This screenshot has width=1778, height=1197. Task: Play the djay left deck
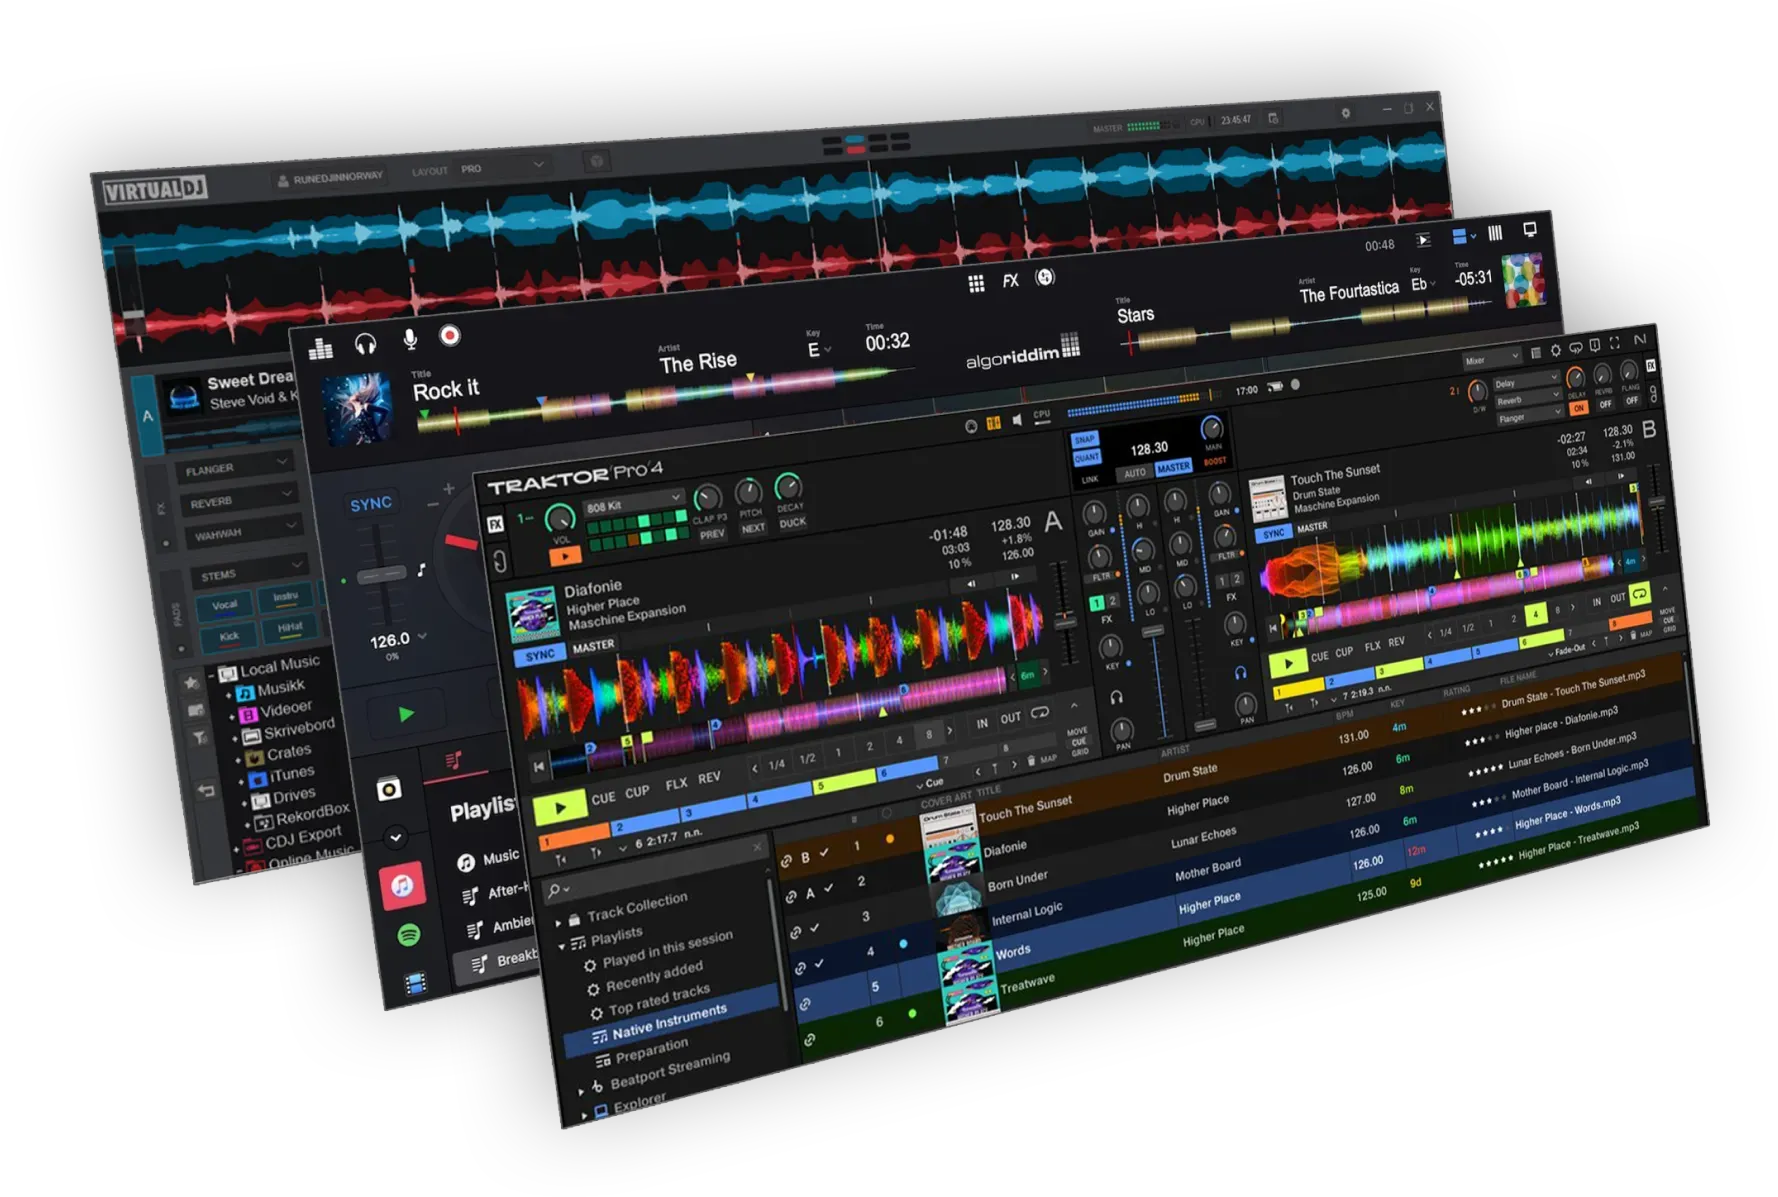[x=405, y=714]
